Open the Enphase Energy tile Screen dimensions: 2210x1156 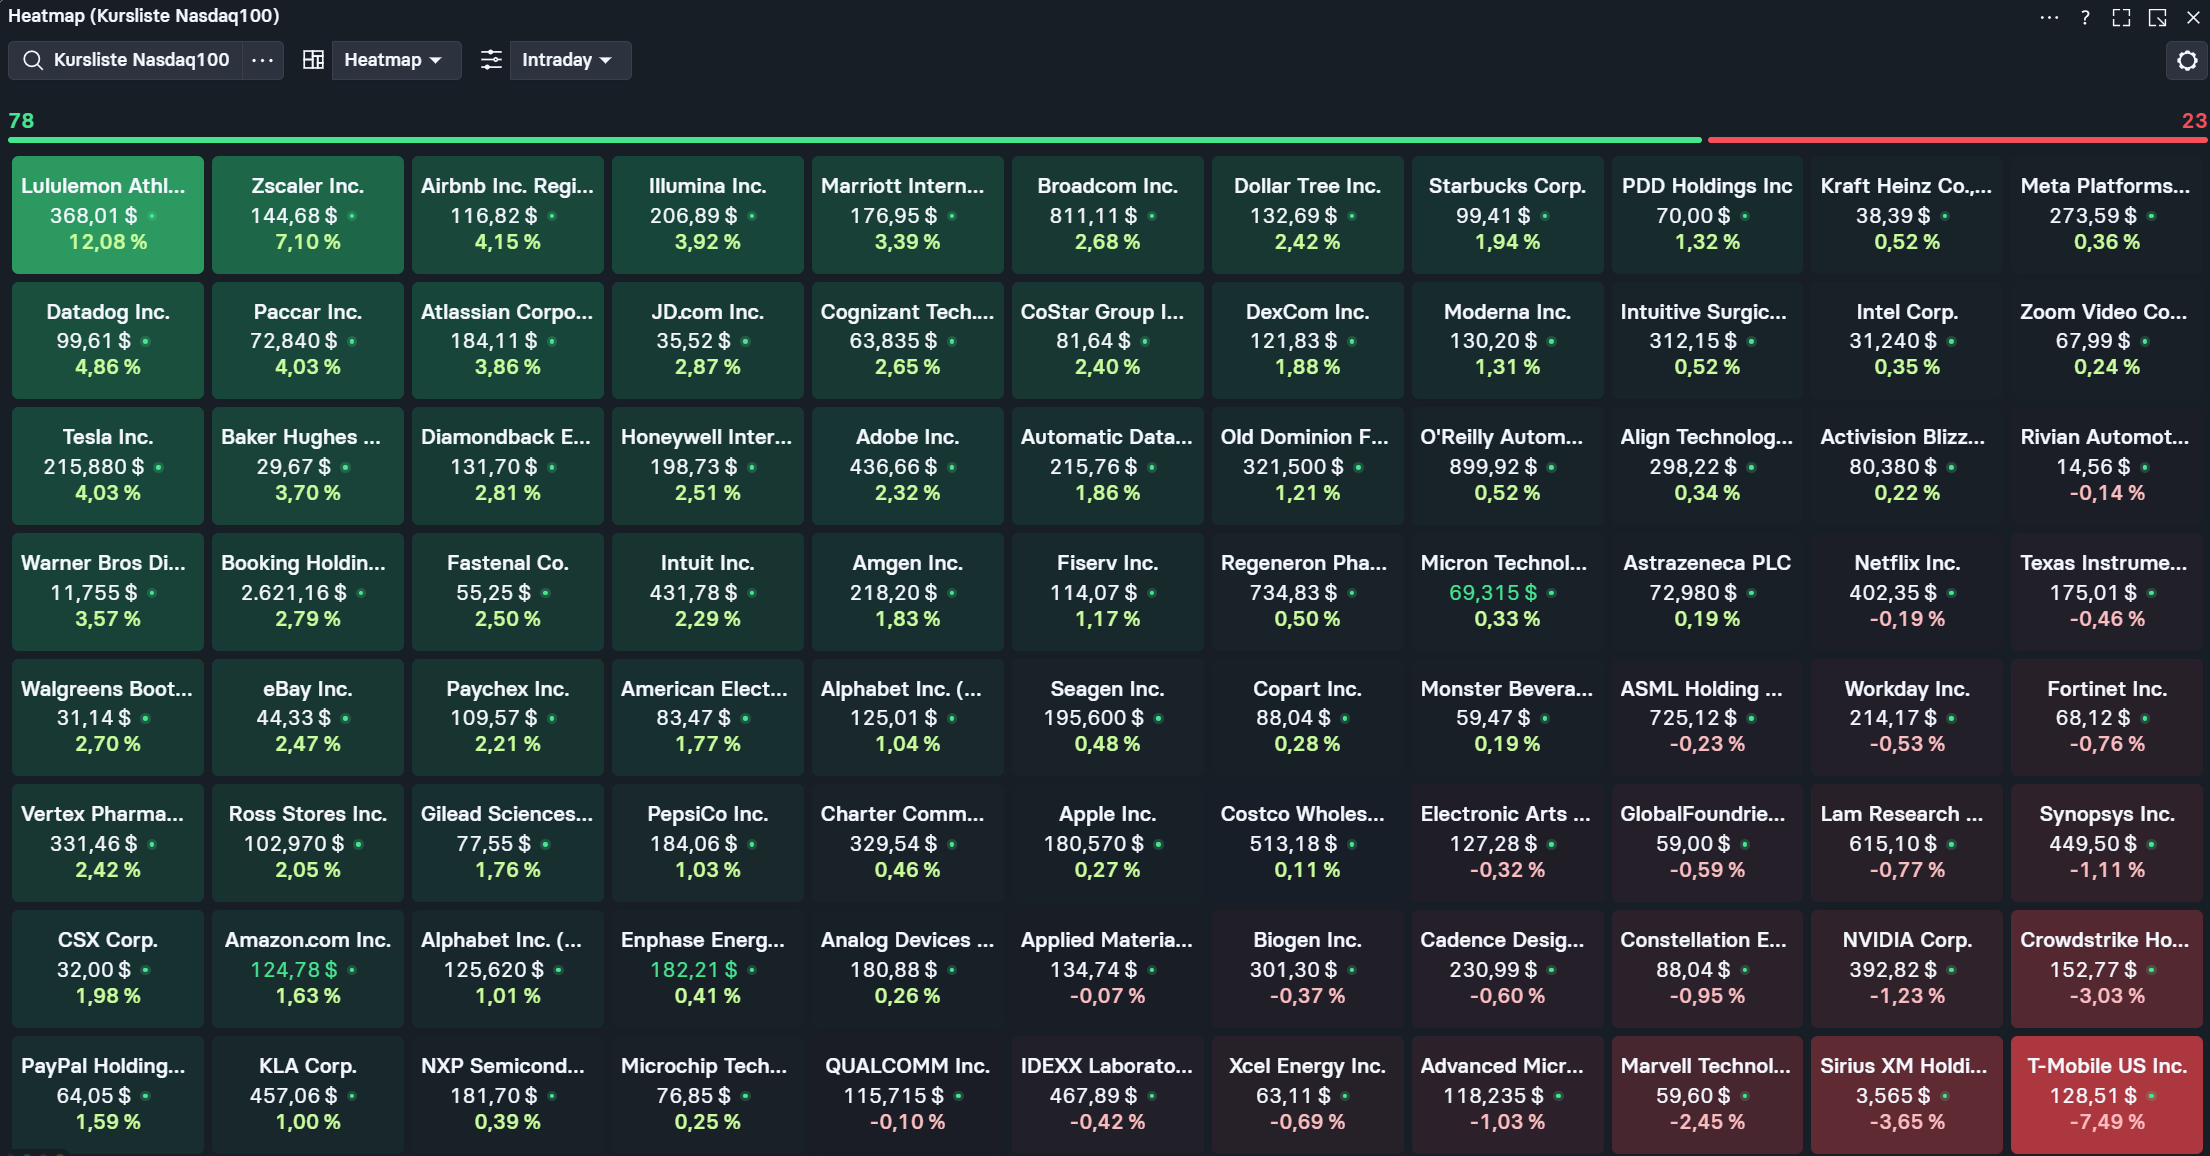click(x=708, y=969)
